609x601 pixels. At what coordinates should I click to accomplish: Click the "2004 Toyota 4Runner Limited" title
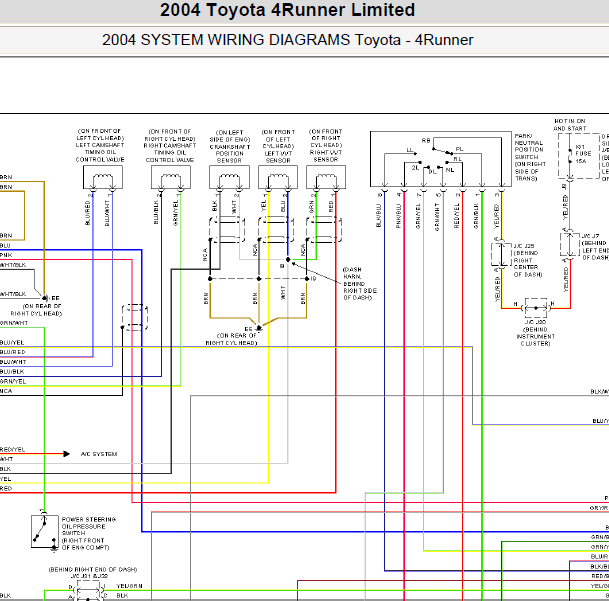pyautogui.click(x=287, y=10)
